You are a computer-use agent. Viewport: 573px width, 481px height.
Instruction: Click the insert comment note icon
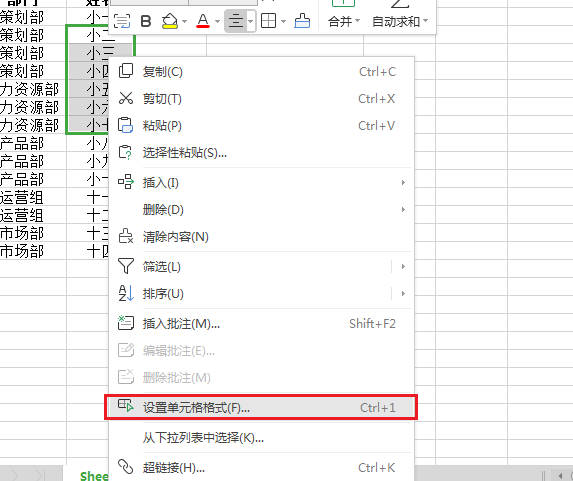pyautogui.click(x=126, y=323)
